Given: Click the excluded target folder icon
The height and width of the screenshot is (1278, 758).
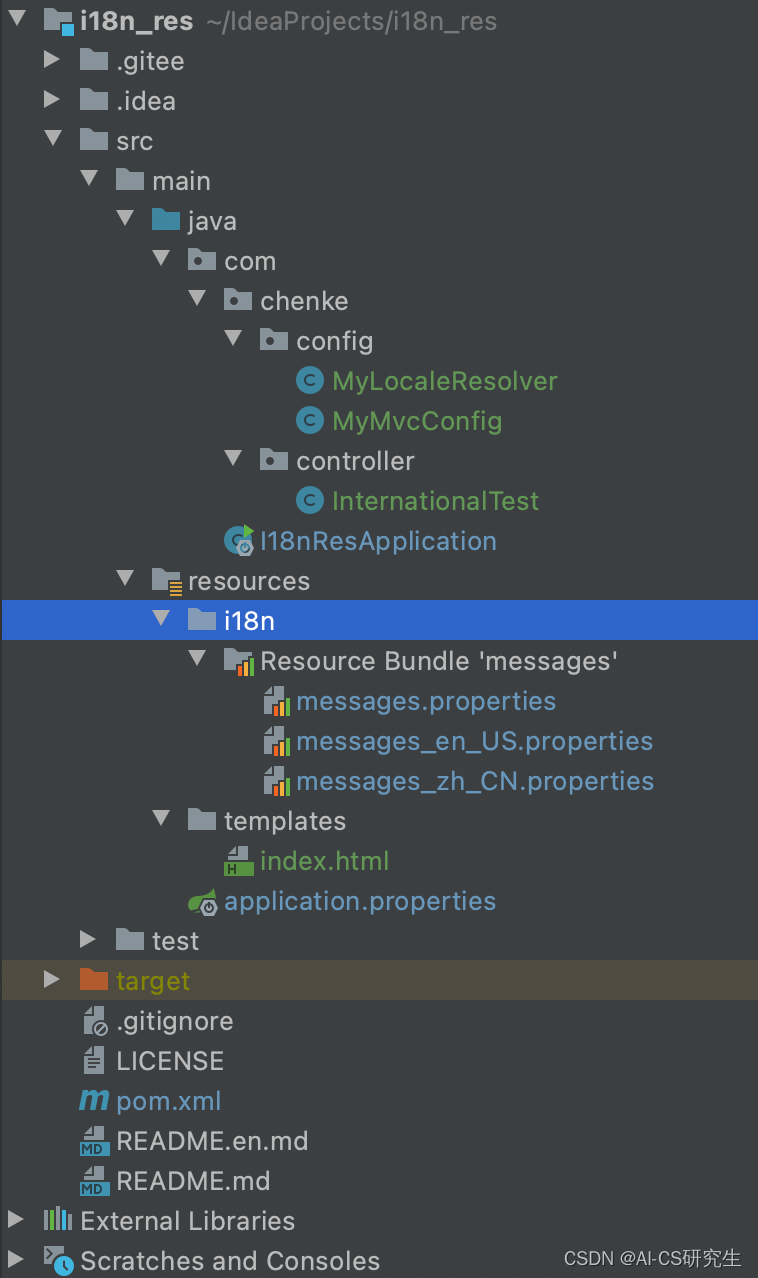Looking at the screenshot, I should pos(93,980).
